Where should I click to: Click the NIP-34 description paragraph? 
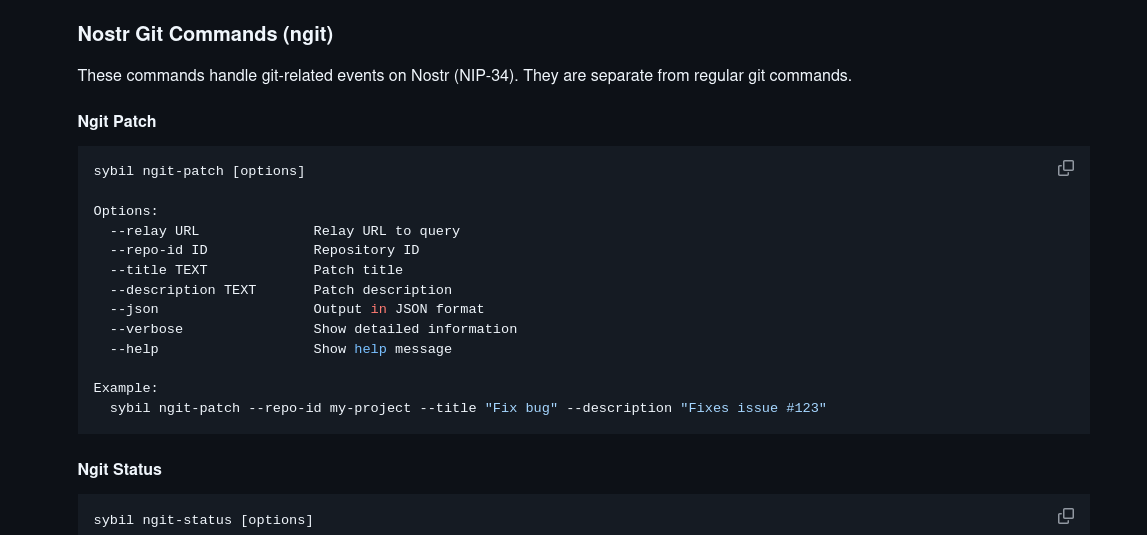[465, 76]
